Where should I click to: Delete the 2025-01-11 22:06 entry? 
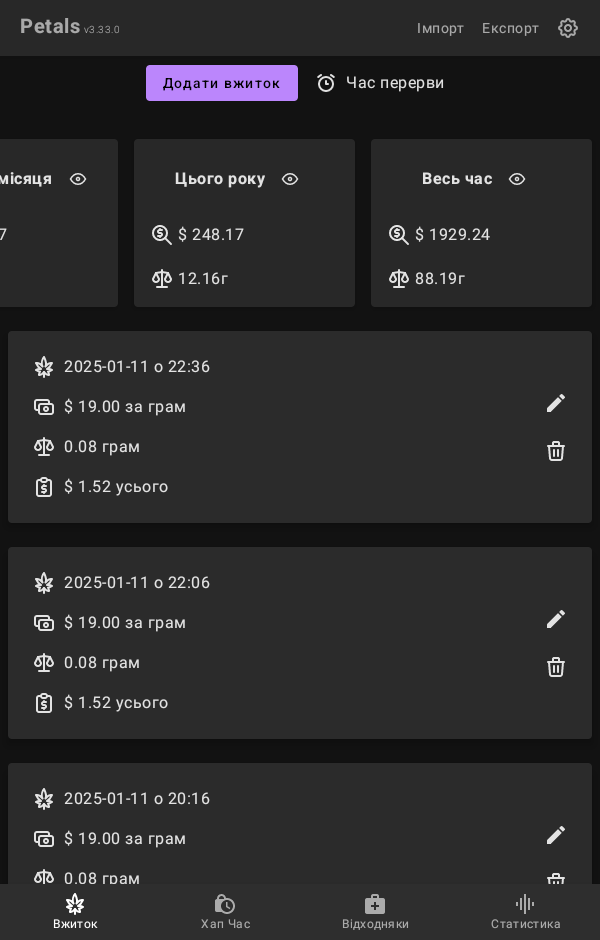click(x=556, y=667)
